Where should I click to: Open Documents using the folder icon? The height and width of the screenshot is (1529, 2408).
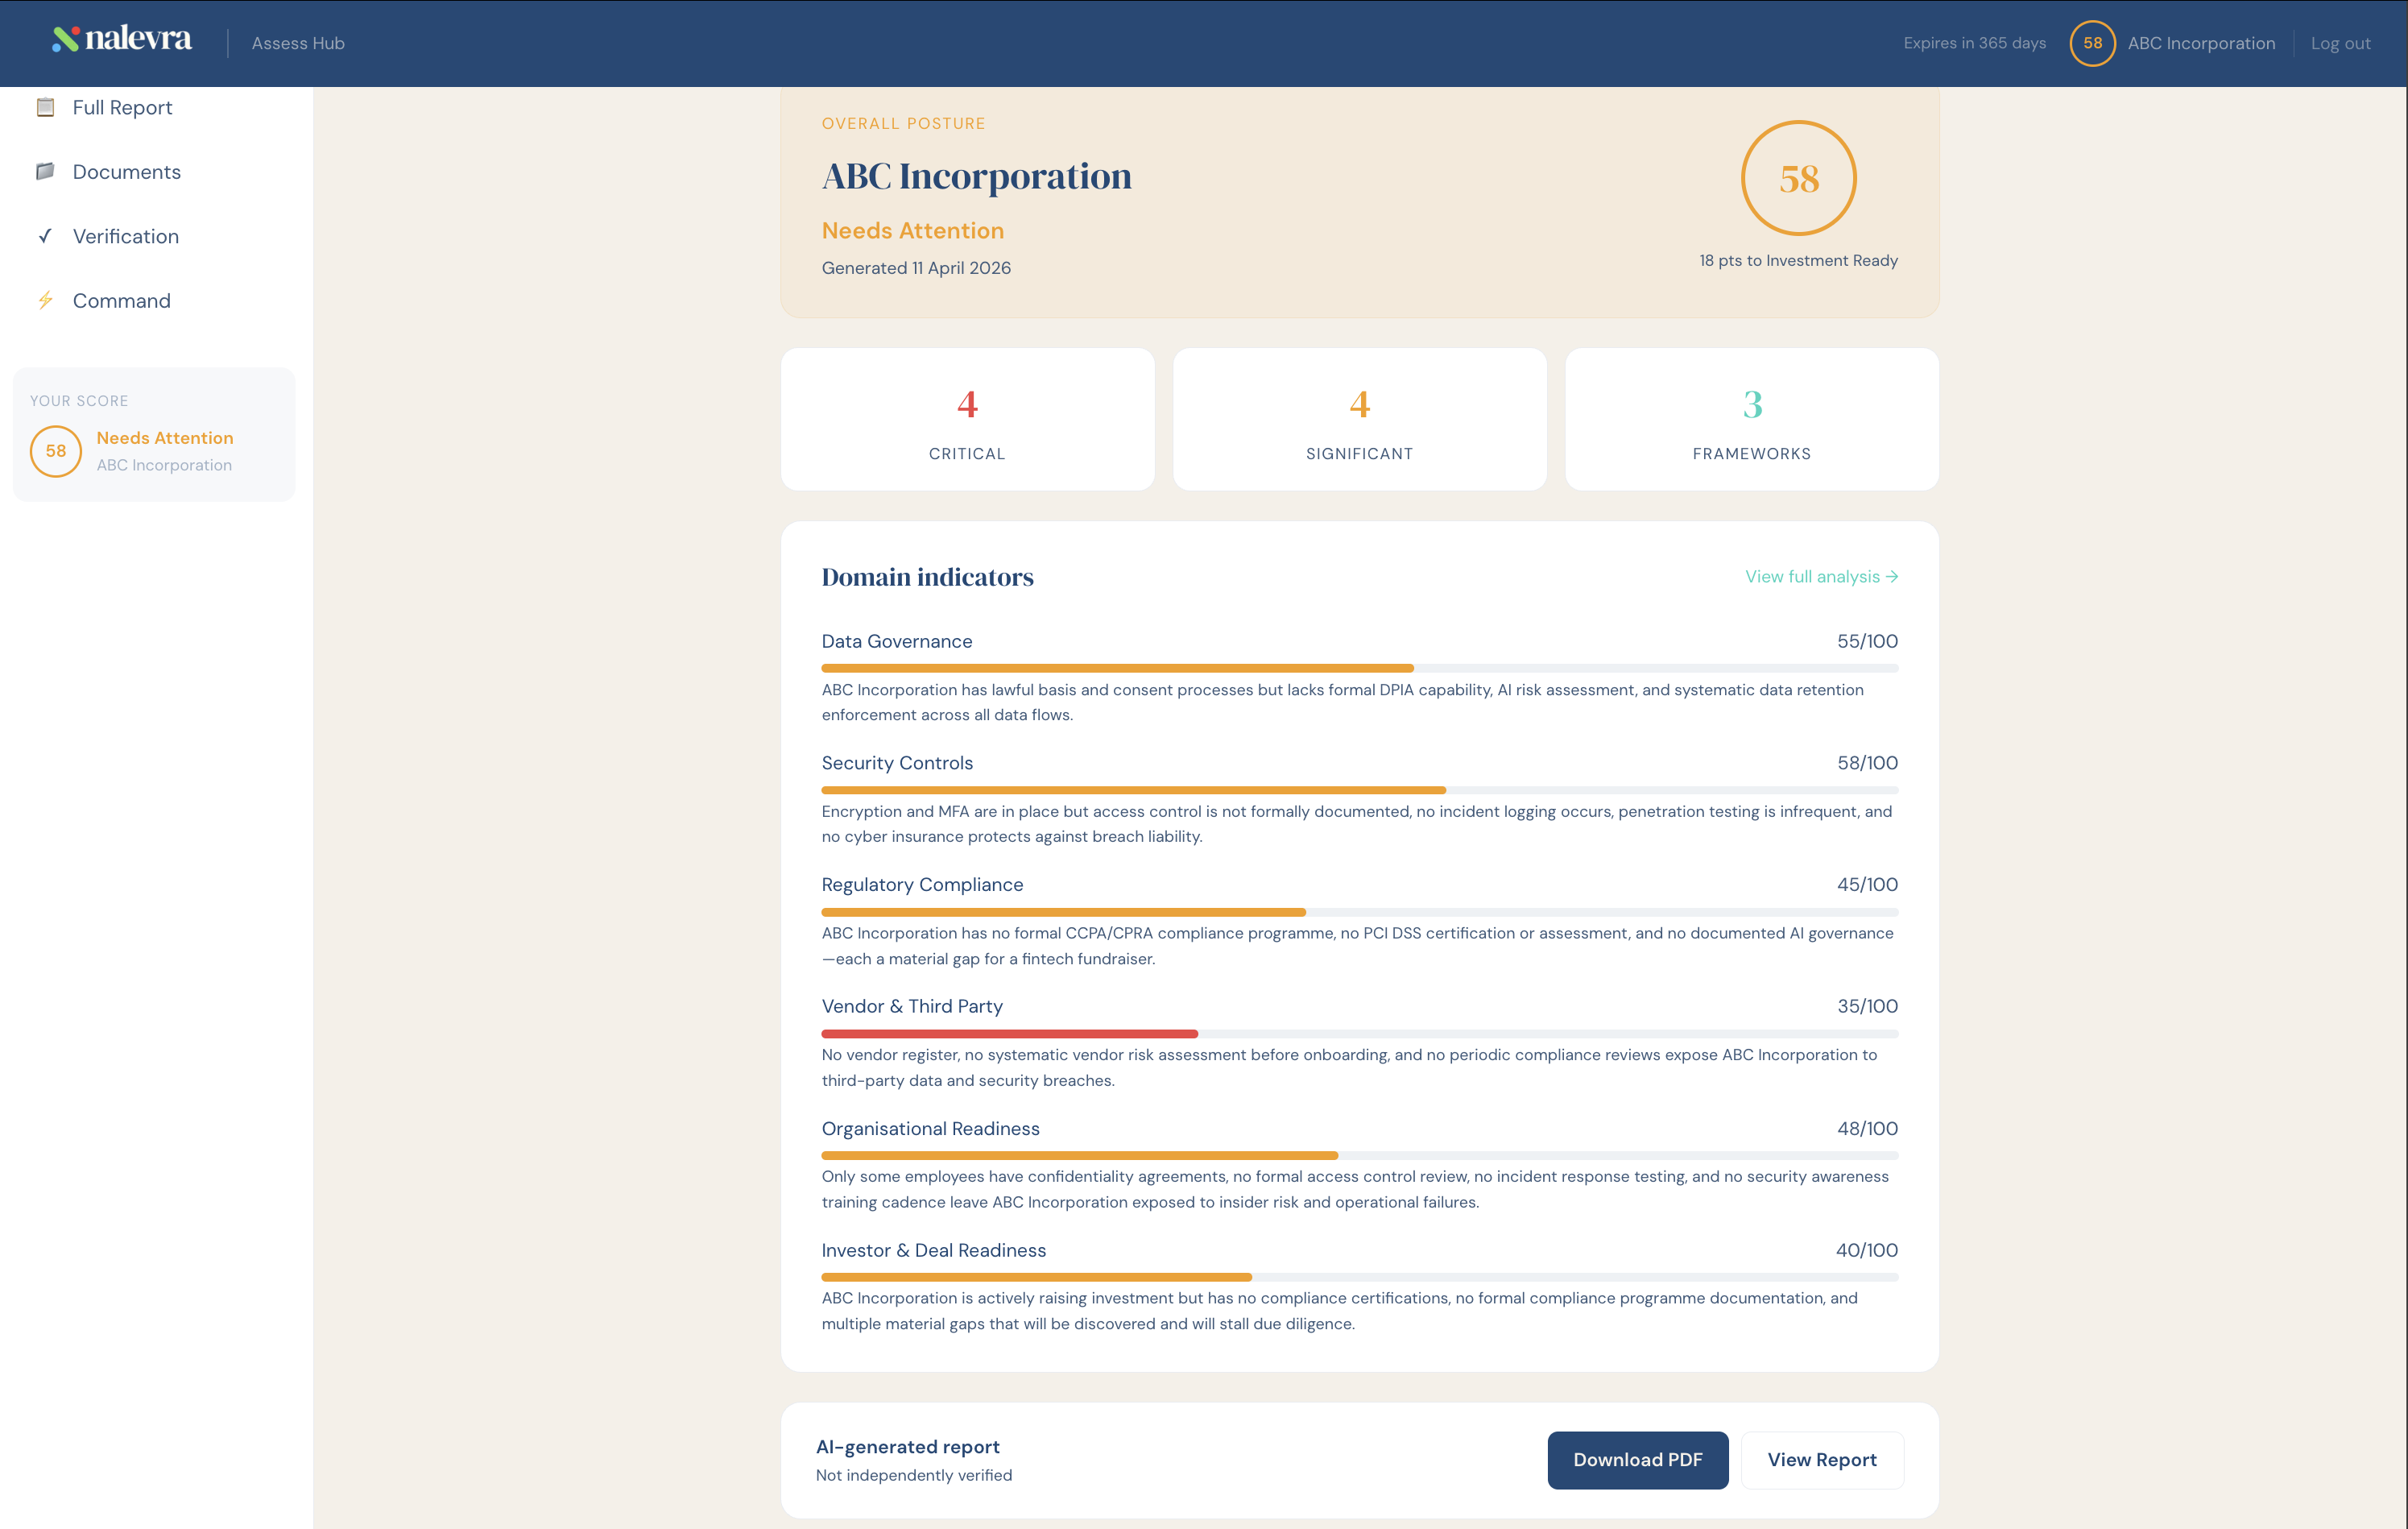pos(46,171)
